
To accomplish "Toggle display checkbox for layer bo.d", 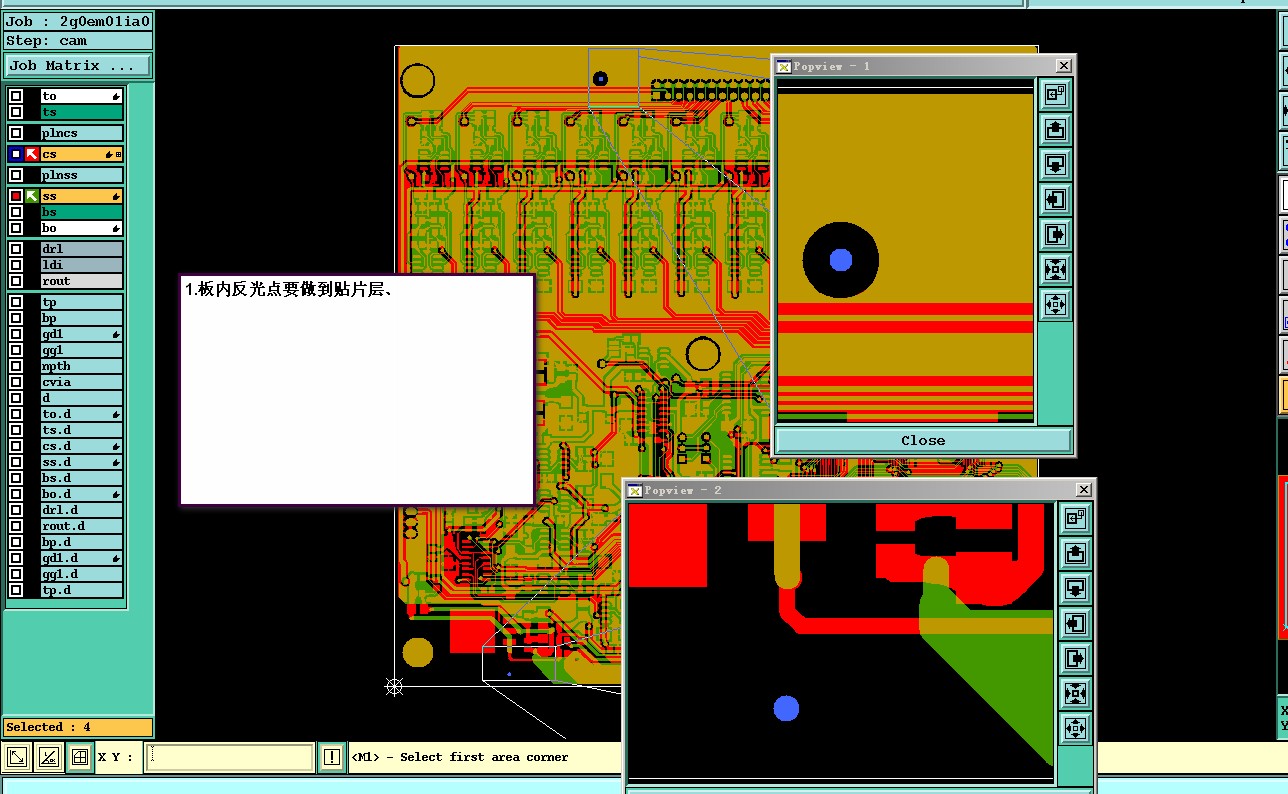I will [16, 494].
